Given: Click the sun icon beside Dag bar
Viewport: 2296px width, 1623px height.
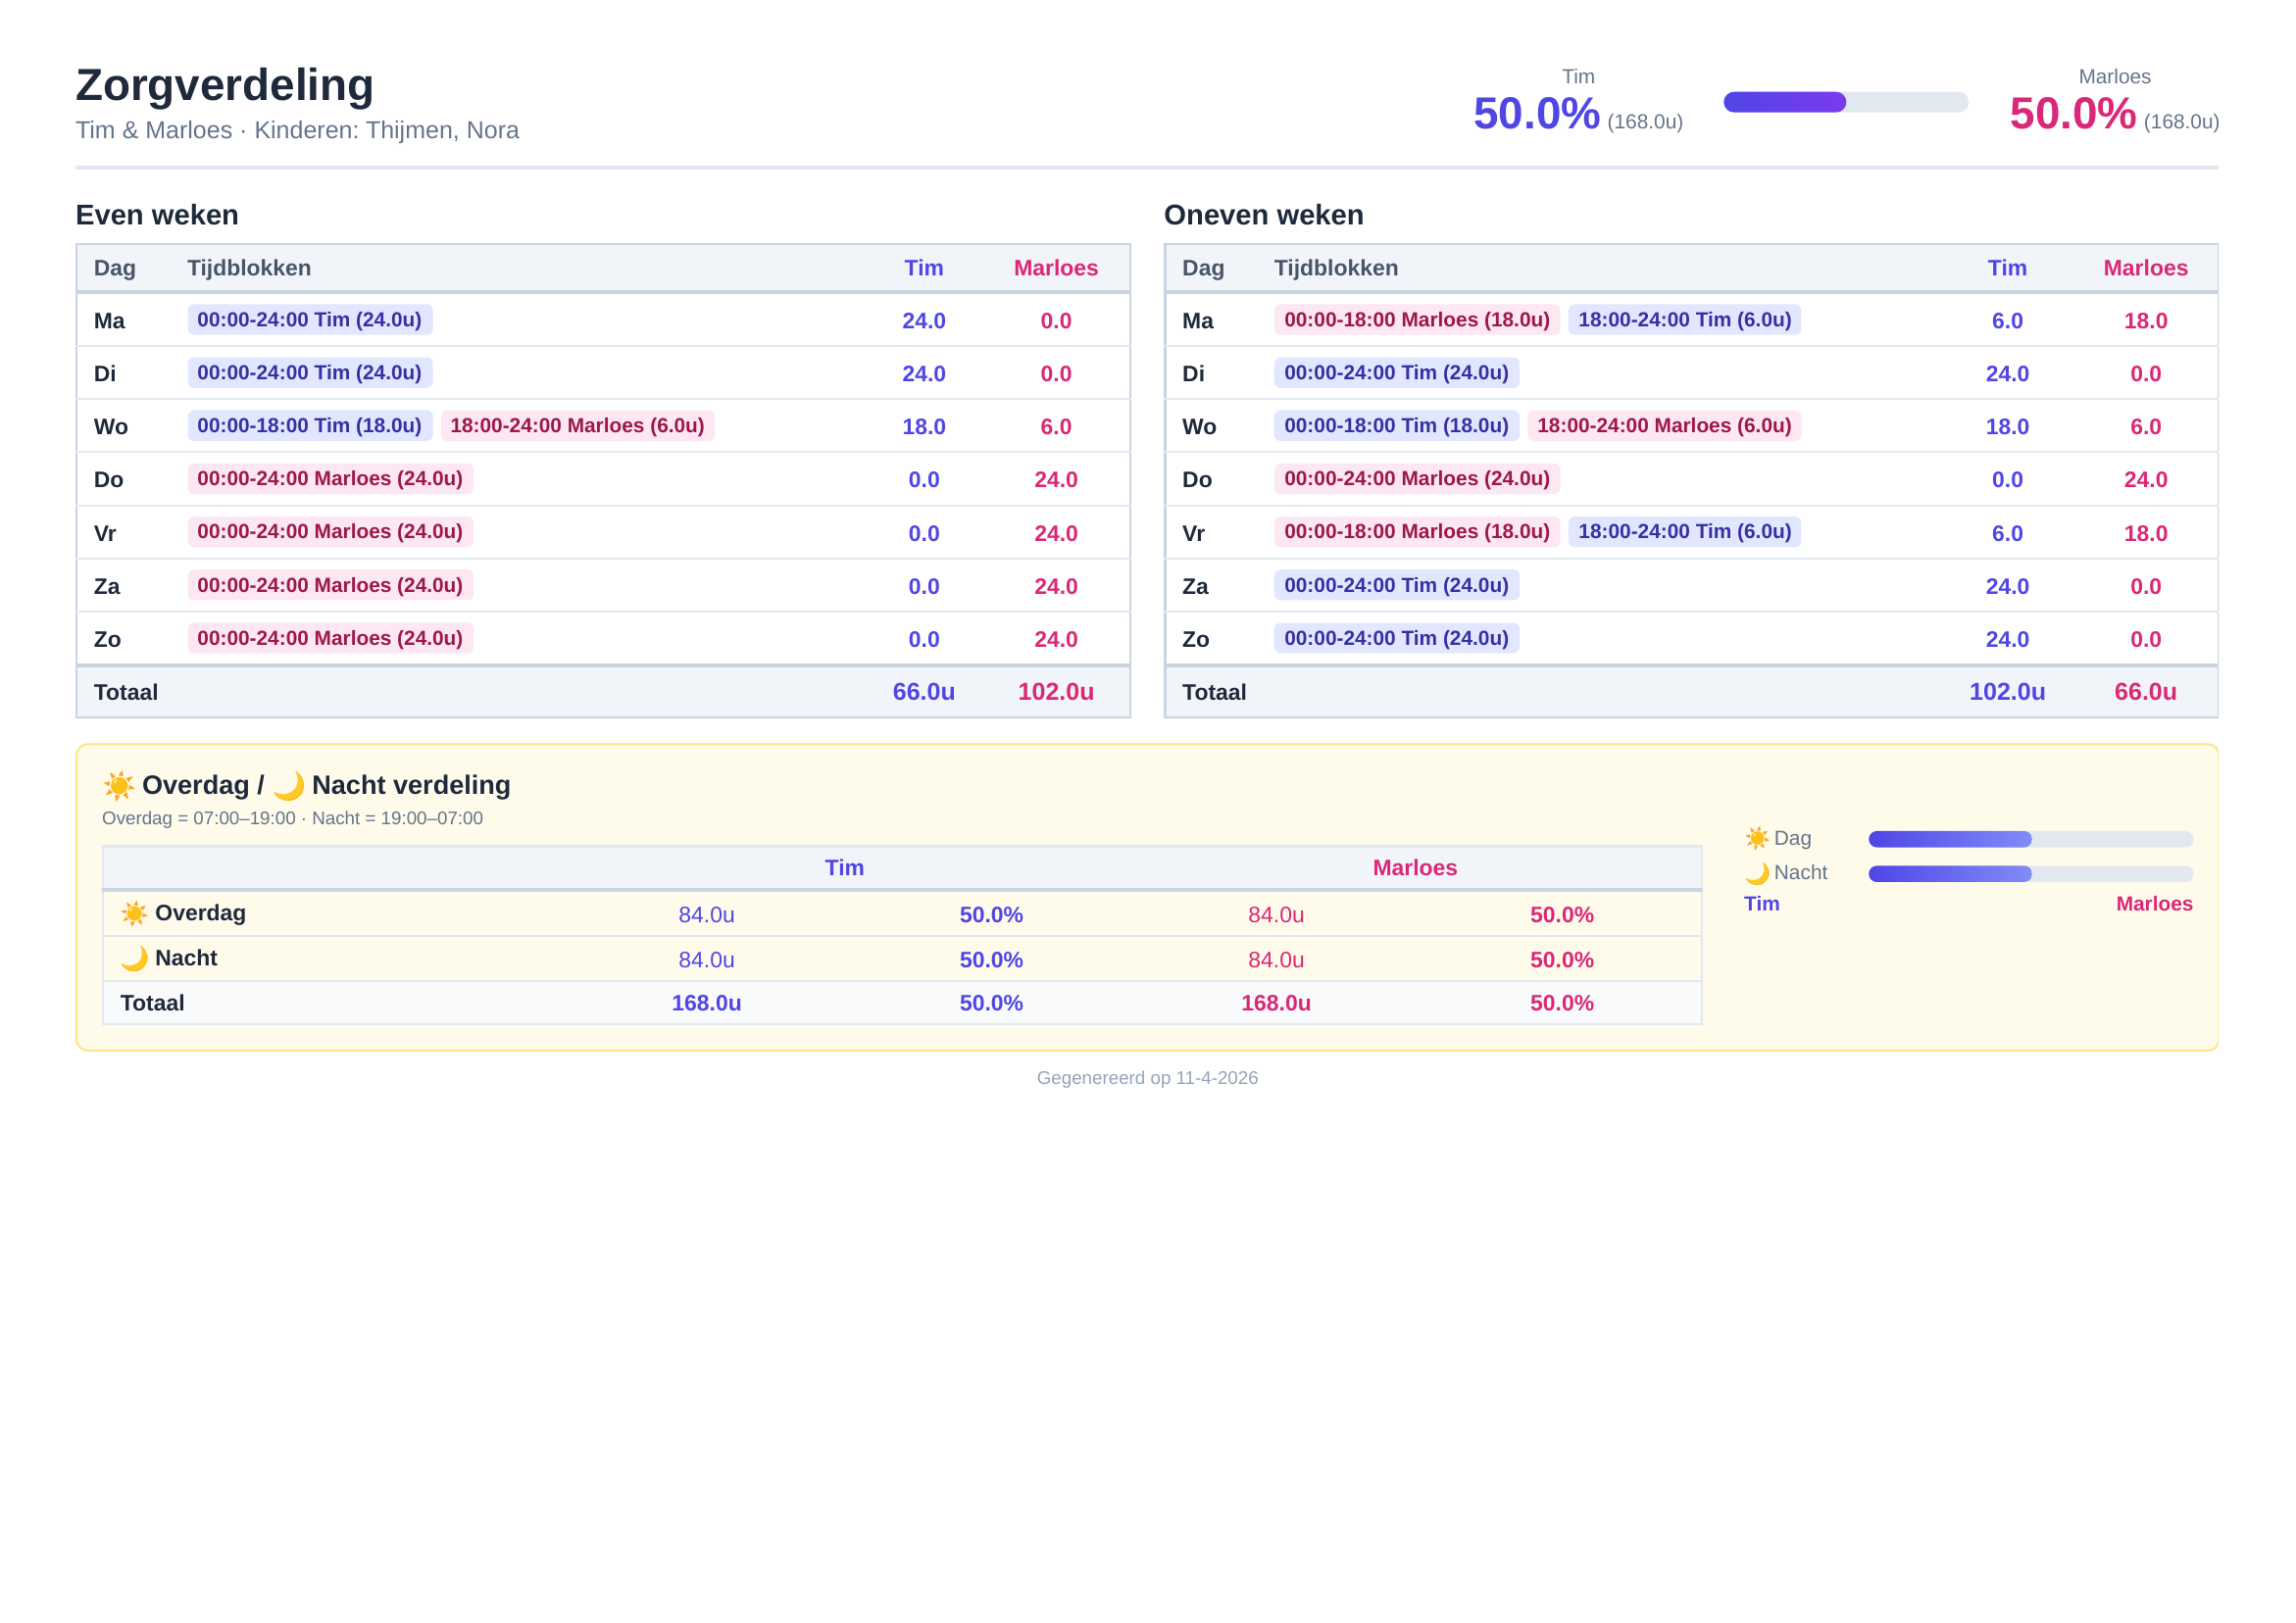Looking at the screenshot, I should point(1756,838).
